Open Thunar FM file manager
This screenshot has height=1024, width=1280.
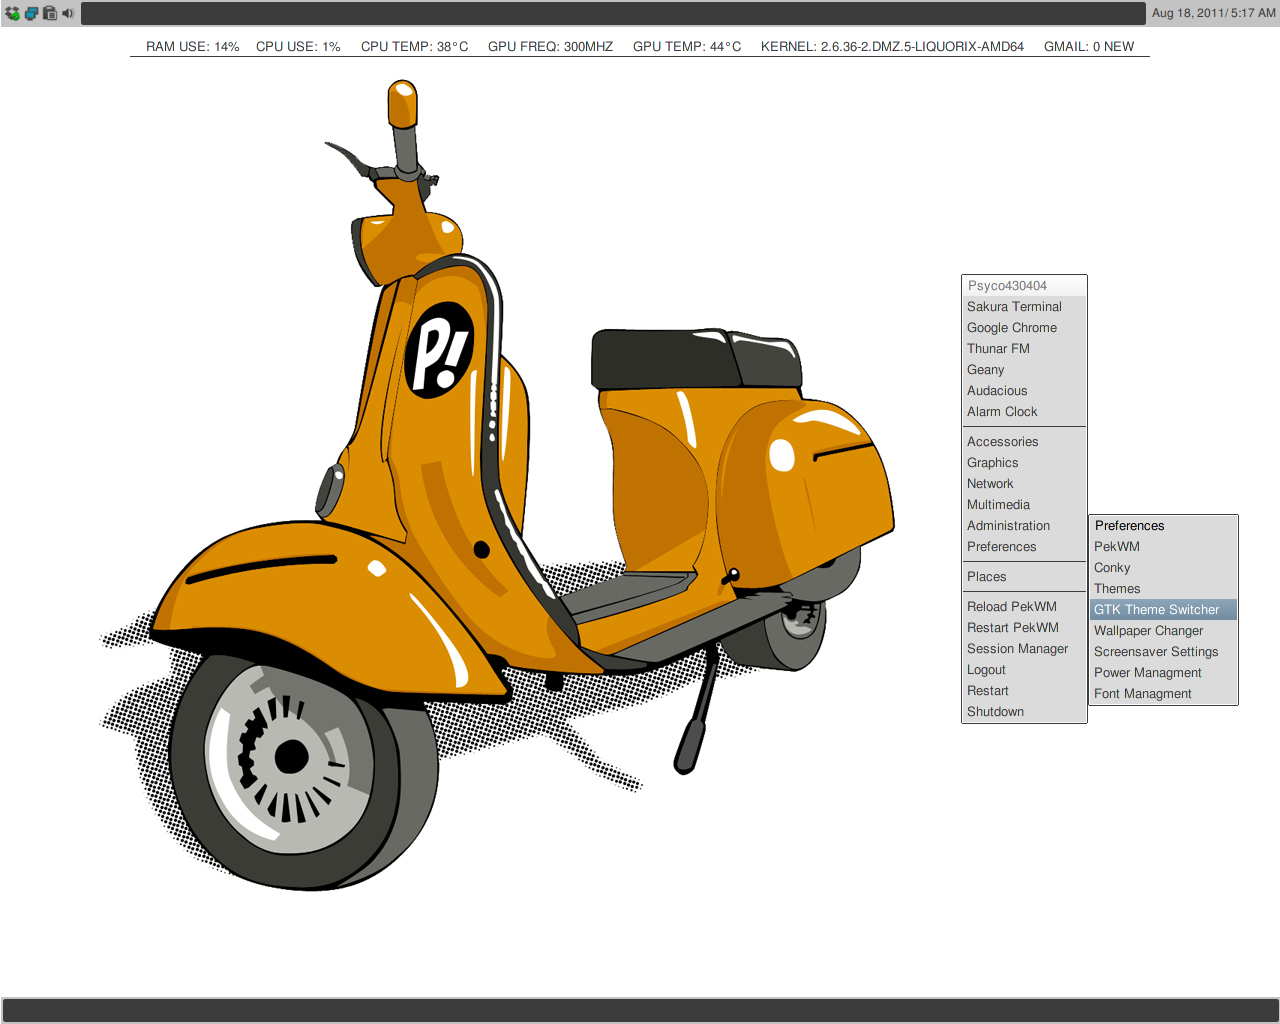[x=1024, y=349]
